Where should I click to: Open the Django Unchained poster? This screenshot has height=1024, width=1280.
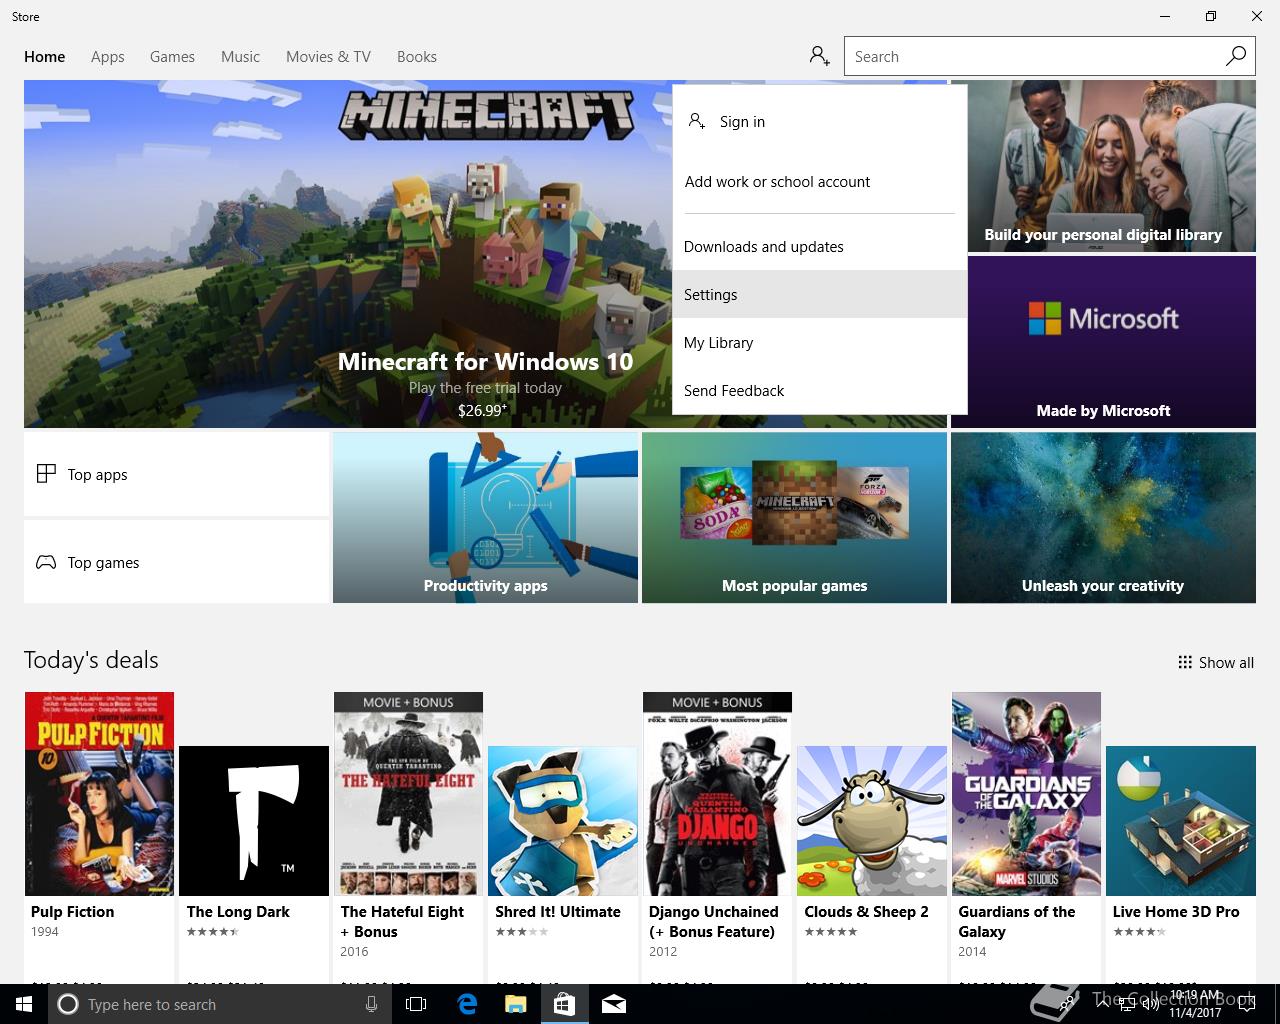coord(717,794)
